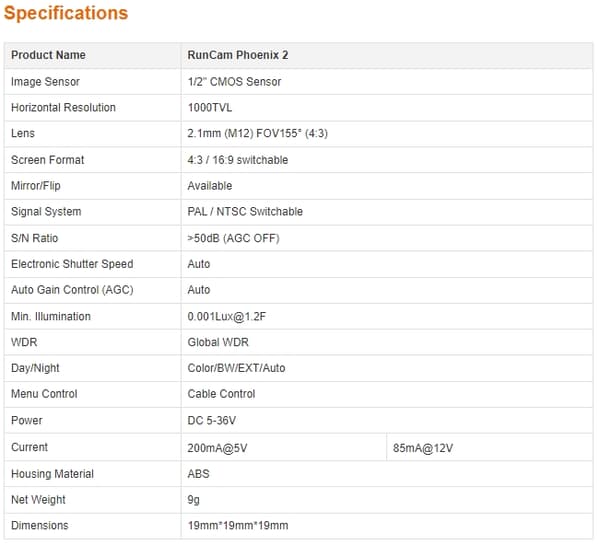The image size is (600, 545).
Task: Select the 4:3 / 16:9 switchable cell
Action: pos(387,160)
